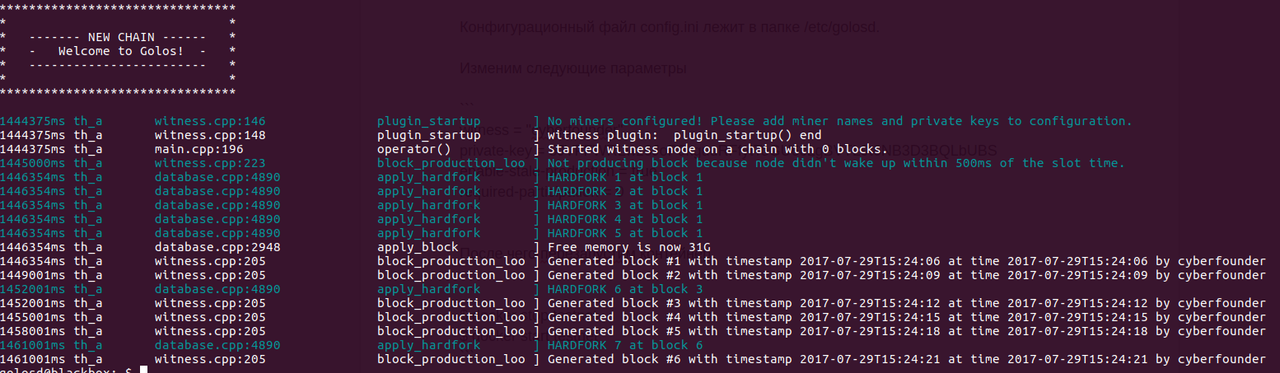The width and height of the screenshot is (1280, 373).
Task: Click the 'HARDFORK 7 at block 6' line
Action: [625, 345]
